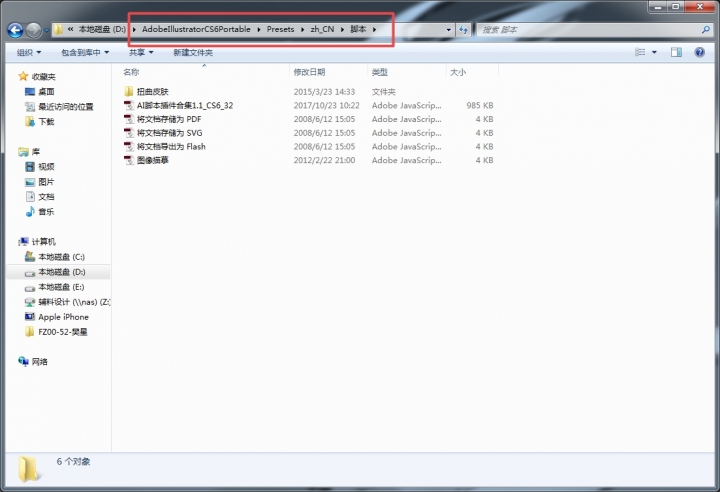Sort files by 大小 column header
Image resolution: width=720 pixels, height=492 pixels.
click(x=458, y=73)
